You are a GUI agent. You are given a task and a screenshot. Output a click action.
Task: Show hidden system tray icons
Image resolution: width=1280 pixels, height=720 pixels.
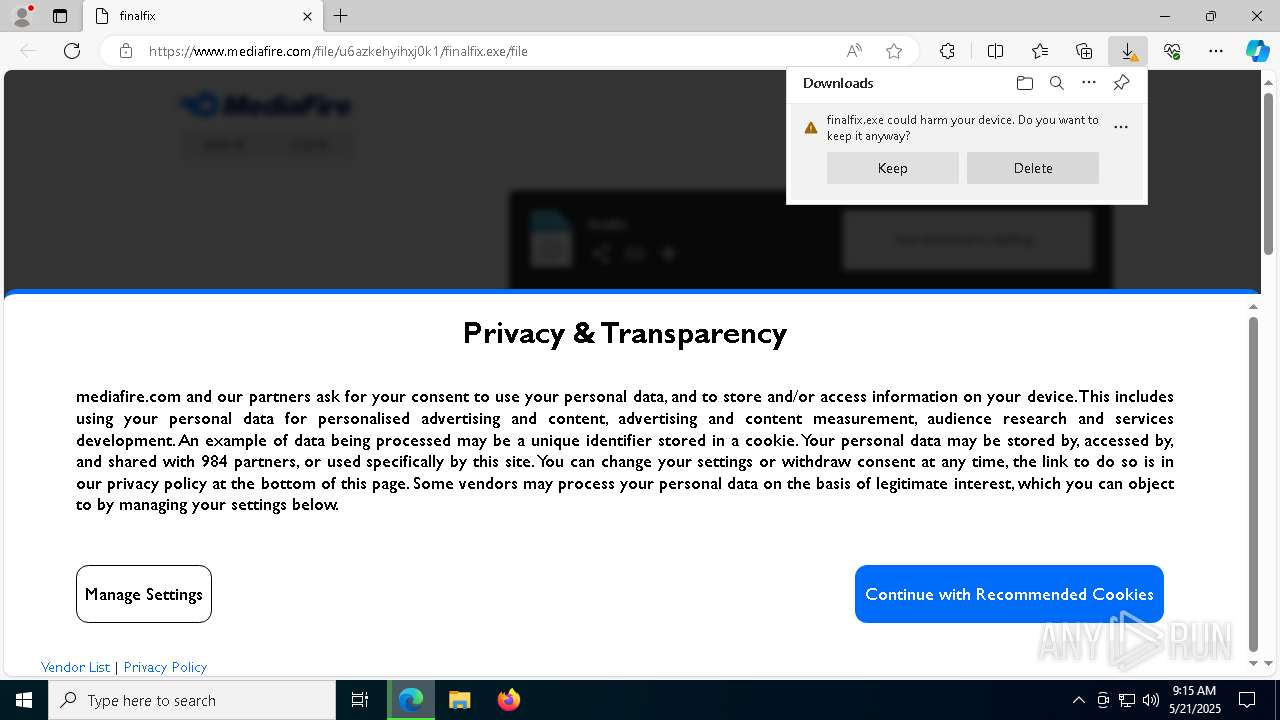point(1078,700)
